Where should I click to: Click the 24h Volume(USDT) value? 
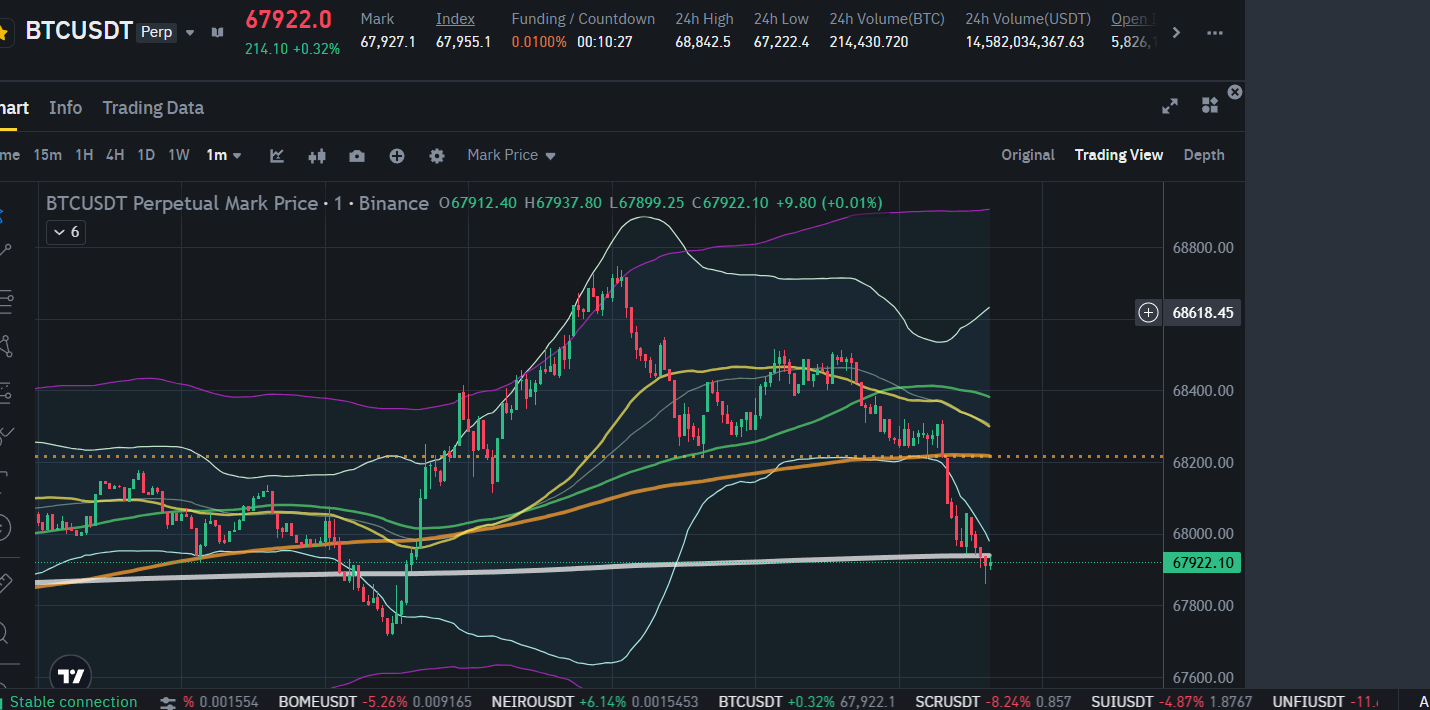pos(1025,42)
